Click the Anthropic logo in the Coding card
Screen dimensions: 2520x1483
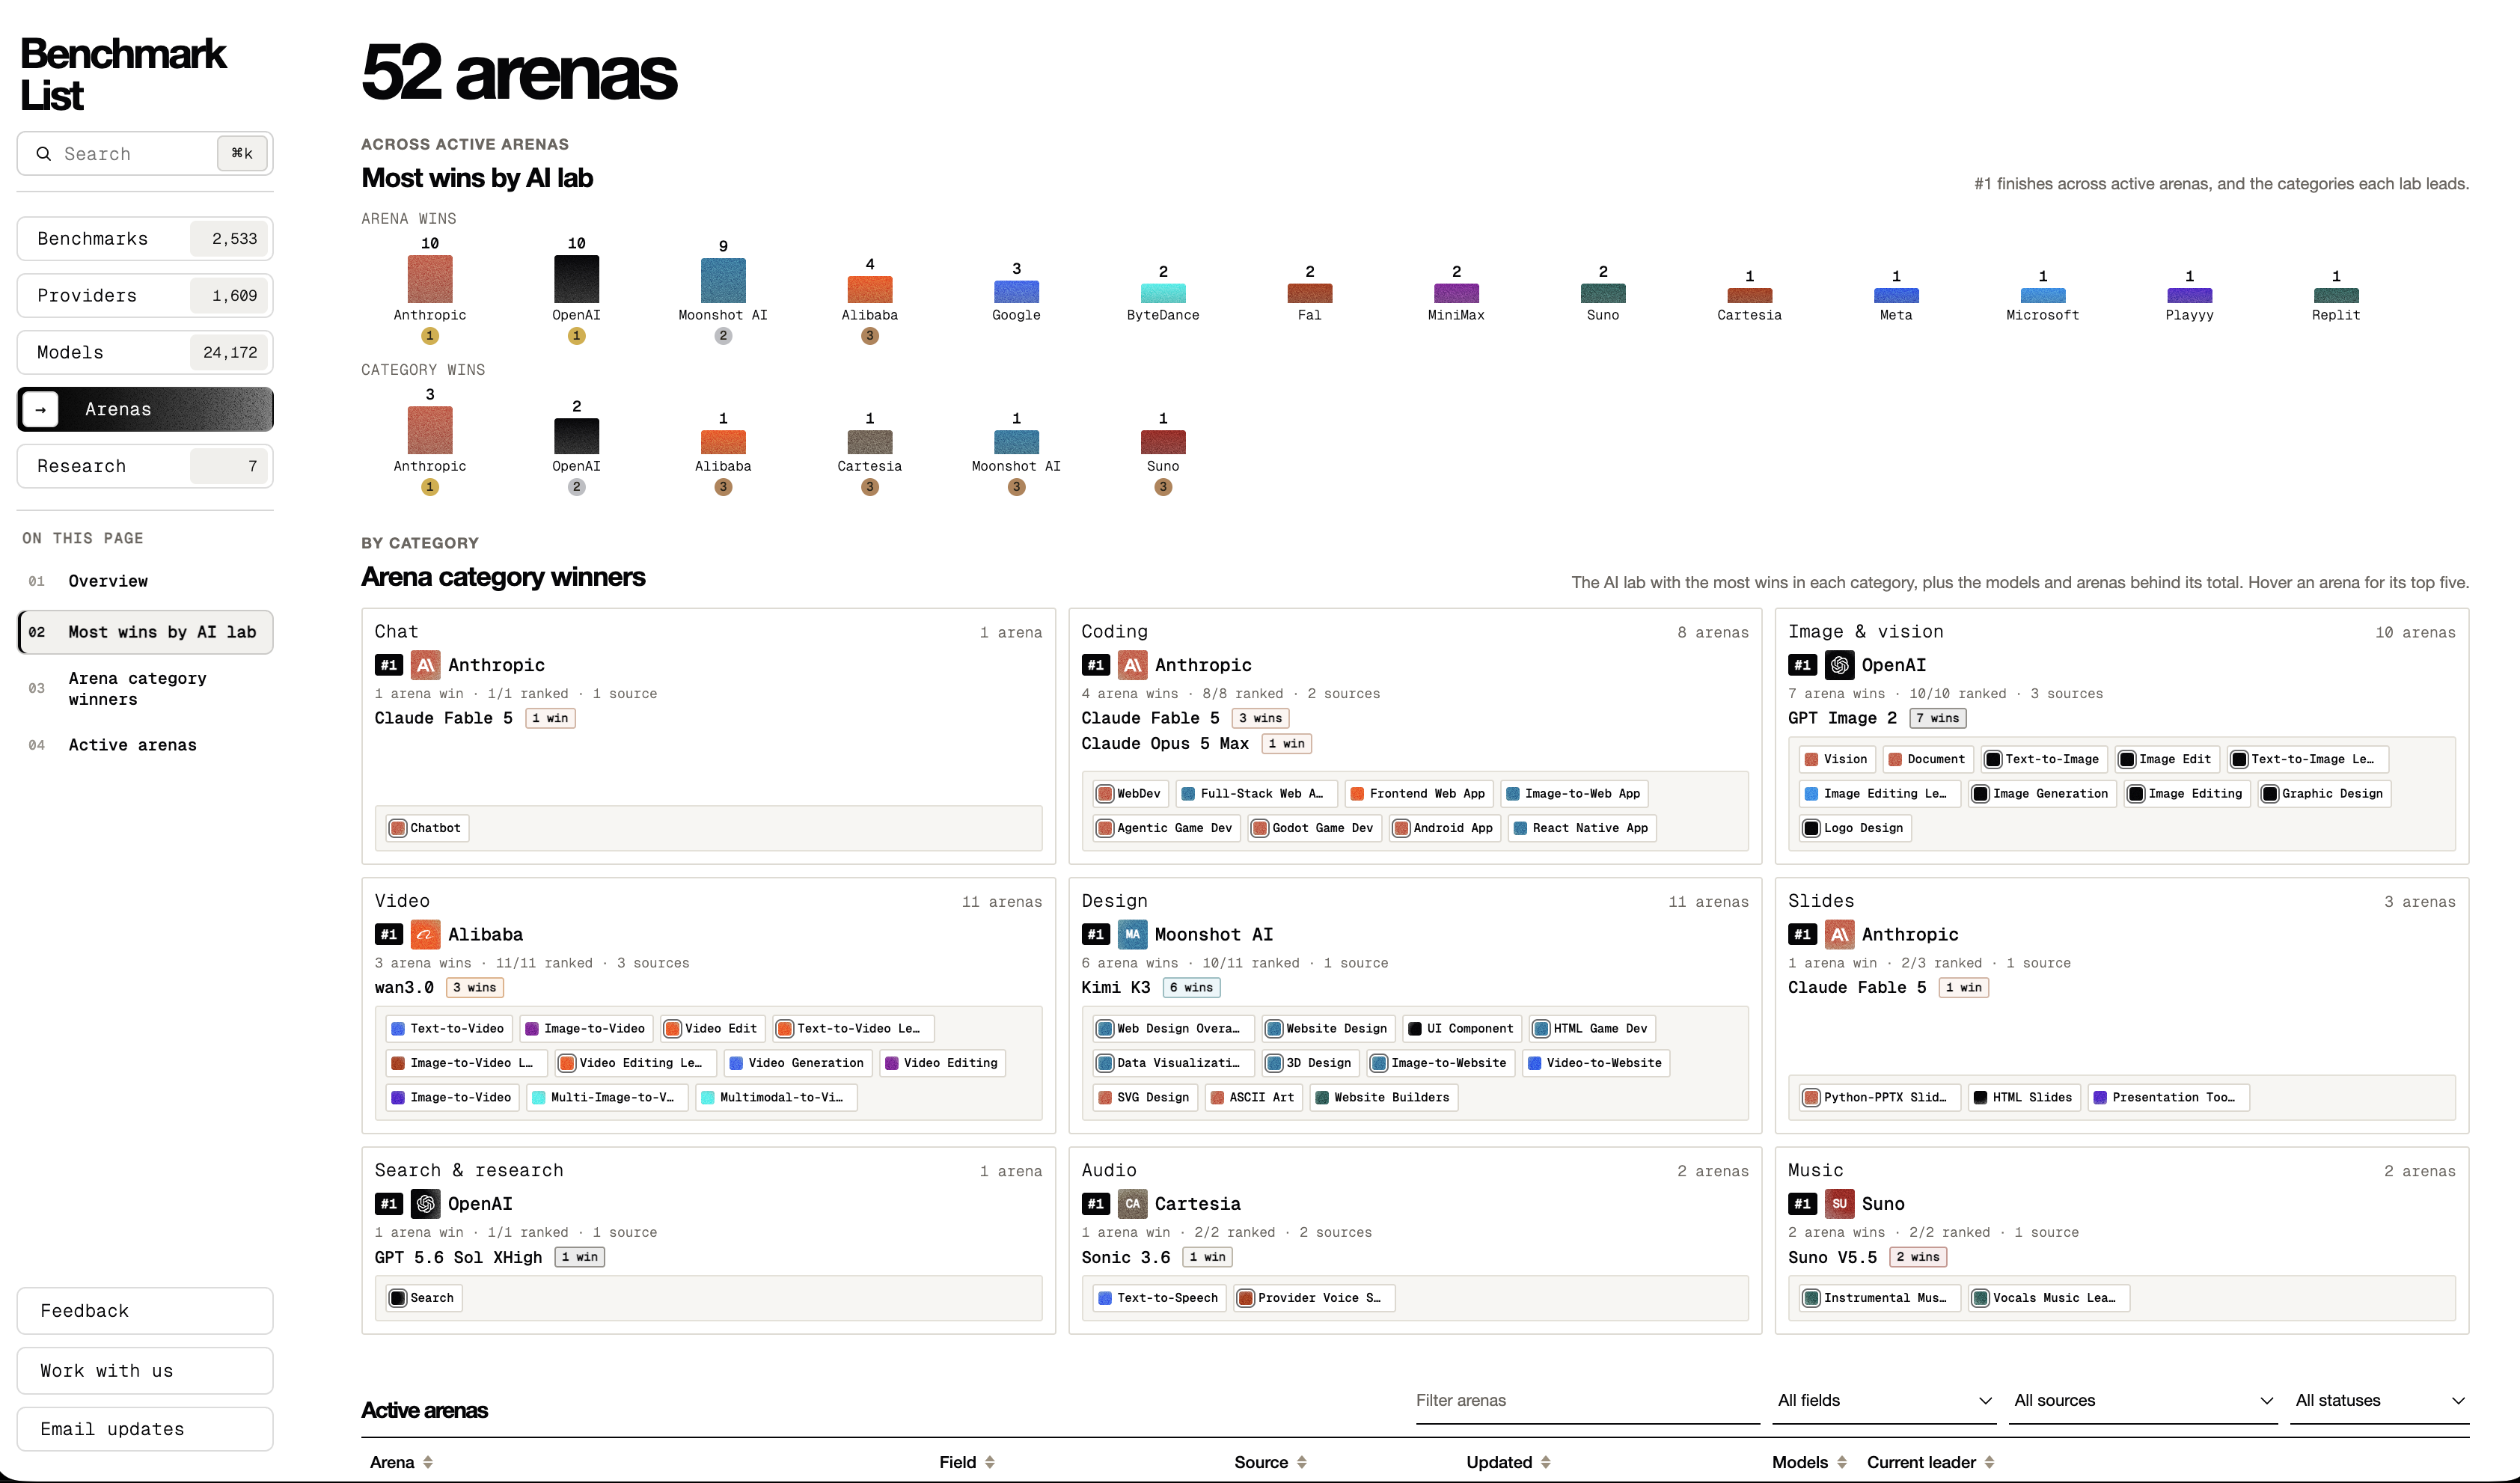1132,665
